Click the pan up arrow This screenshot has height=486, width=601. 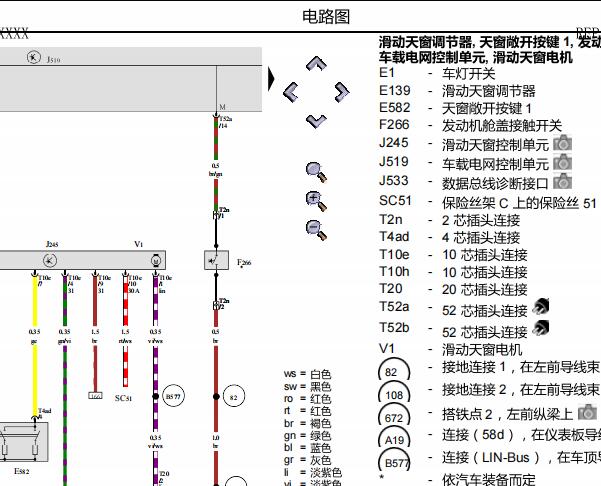point(316,64)
